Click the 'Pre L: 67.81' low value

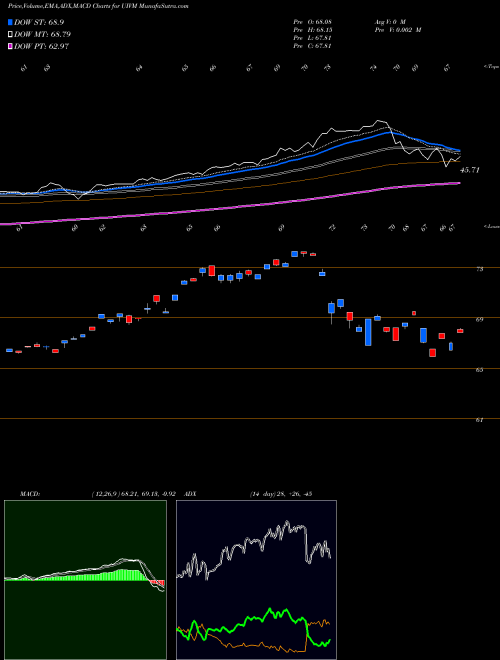[312, 38]
